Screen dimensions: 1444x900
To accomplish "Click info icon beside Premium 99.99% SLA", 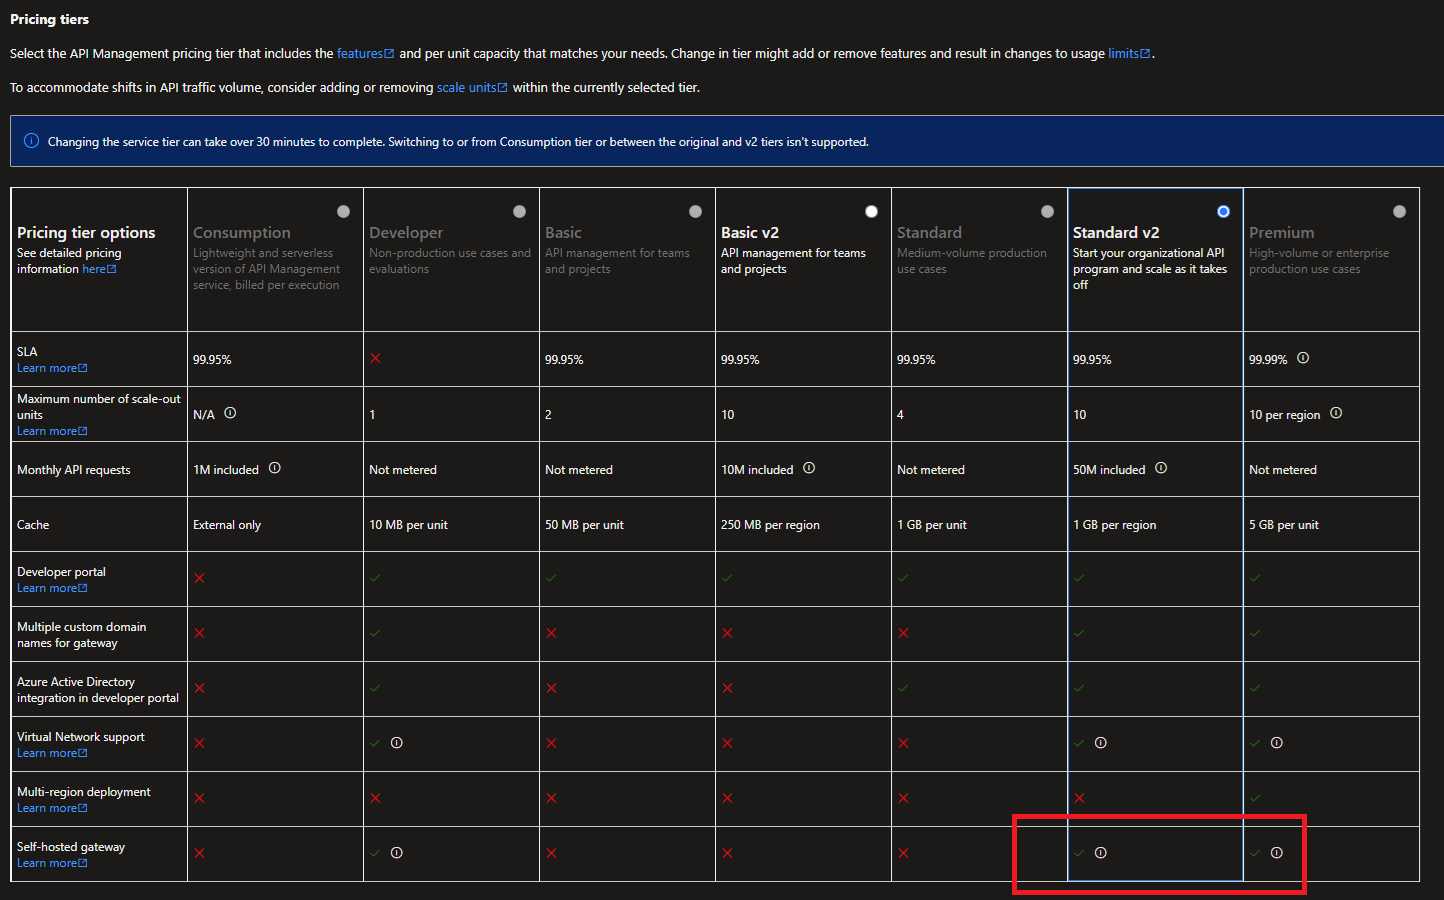I will pyautogui.click(x=1303, y=358).
